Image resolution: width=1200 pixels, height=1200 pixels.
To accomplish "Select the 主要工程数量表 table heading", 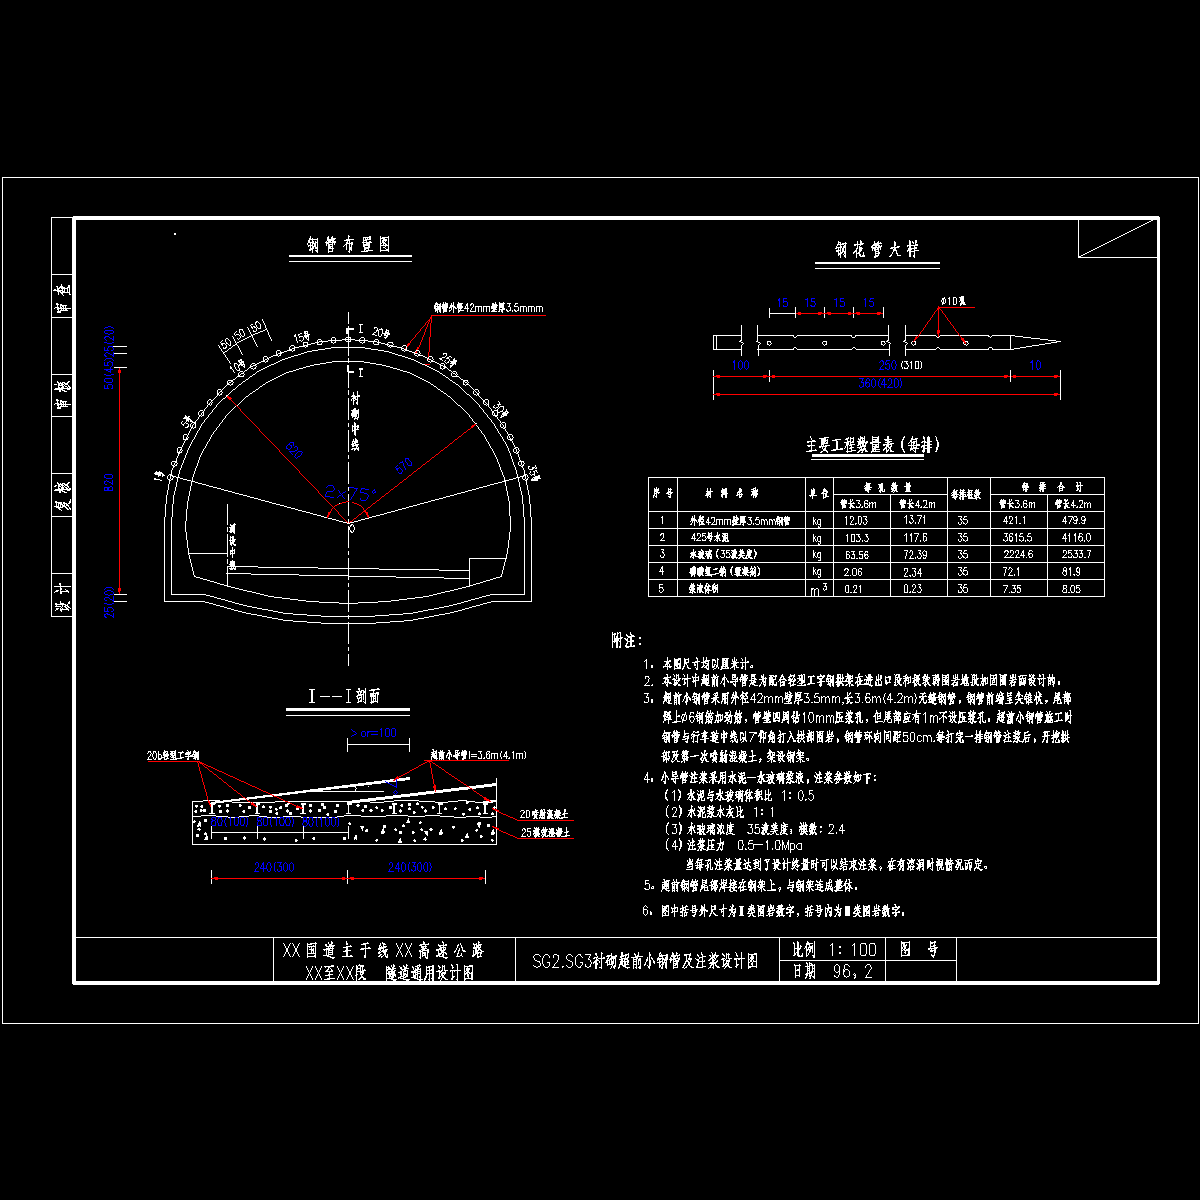I will click(872, 445).
